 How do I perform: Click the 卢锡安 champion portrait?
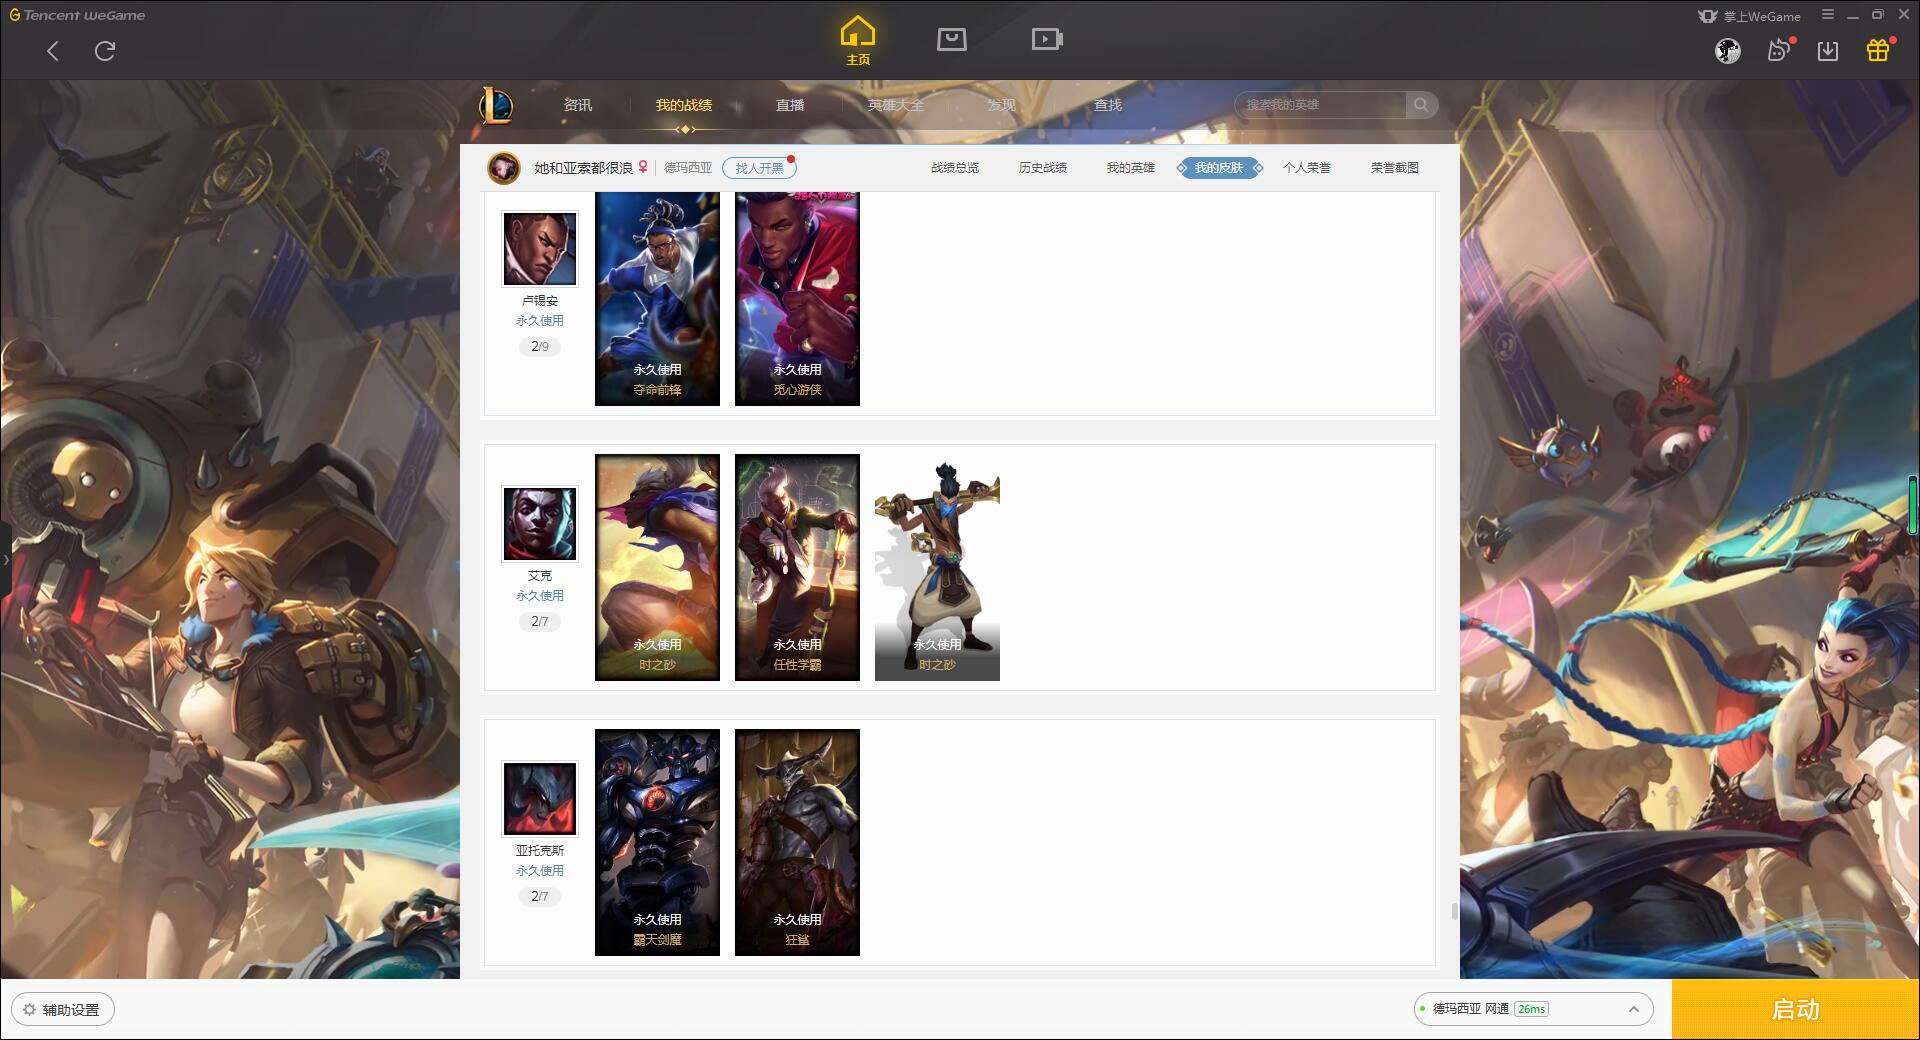(x=540, y=249)
